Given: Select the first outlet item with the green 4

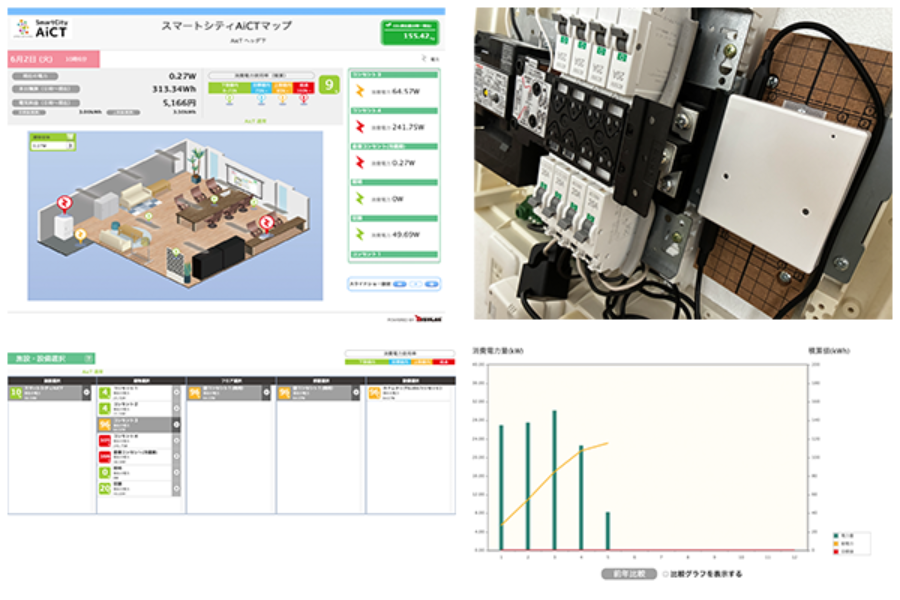Looking at the screenshot, I should [135, 393].
